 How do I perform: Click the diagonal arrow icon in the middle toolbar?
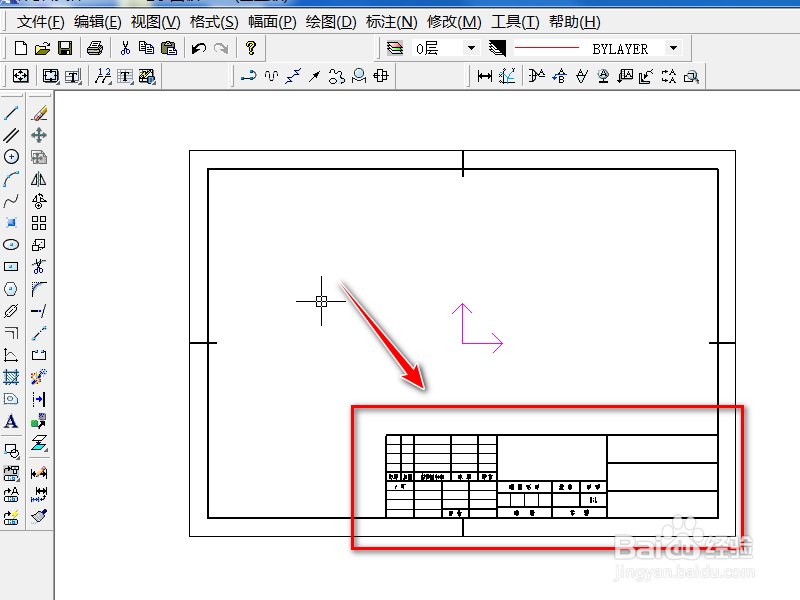tap(314, 77)
